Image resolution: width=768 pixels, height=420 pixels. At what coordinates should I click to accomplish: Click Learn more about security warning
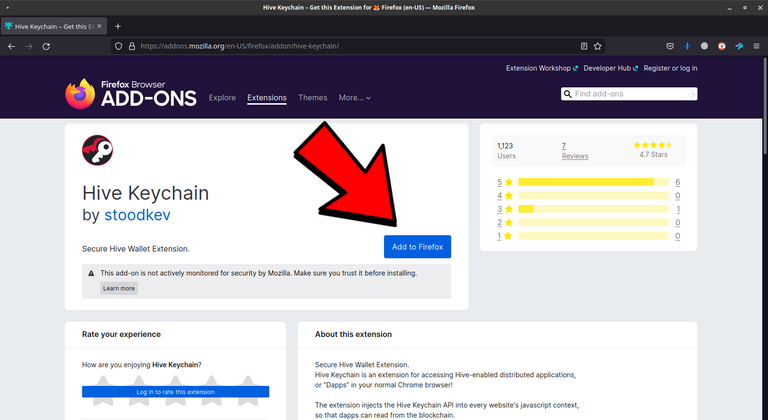point(119,288)
